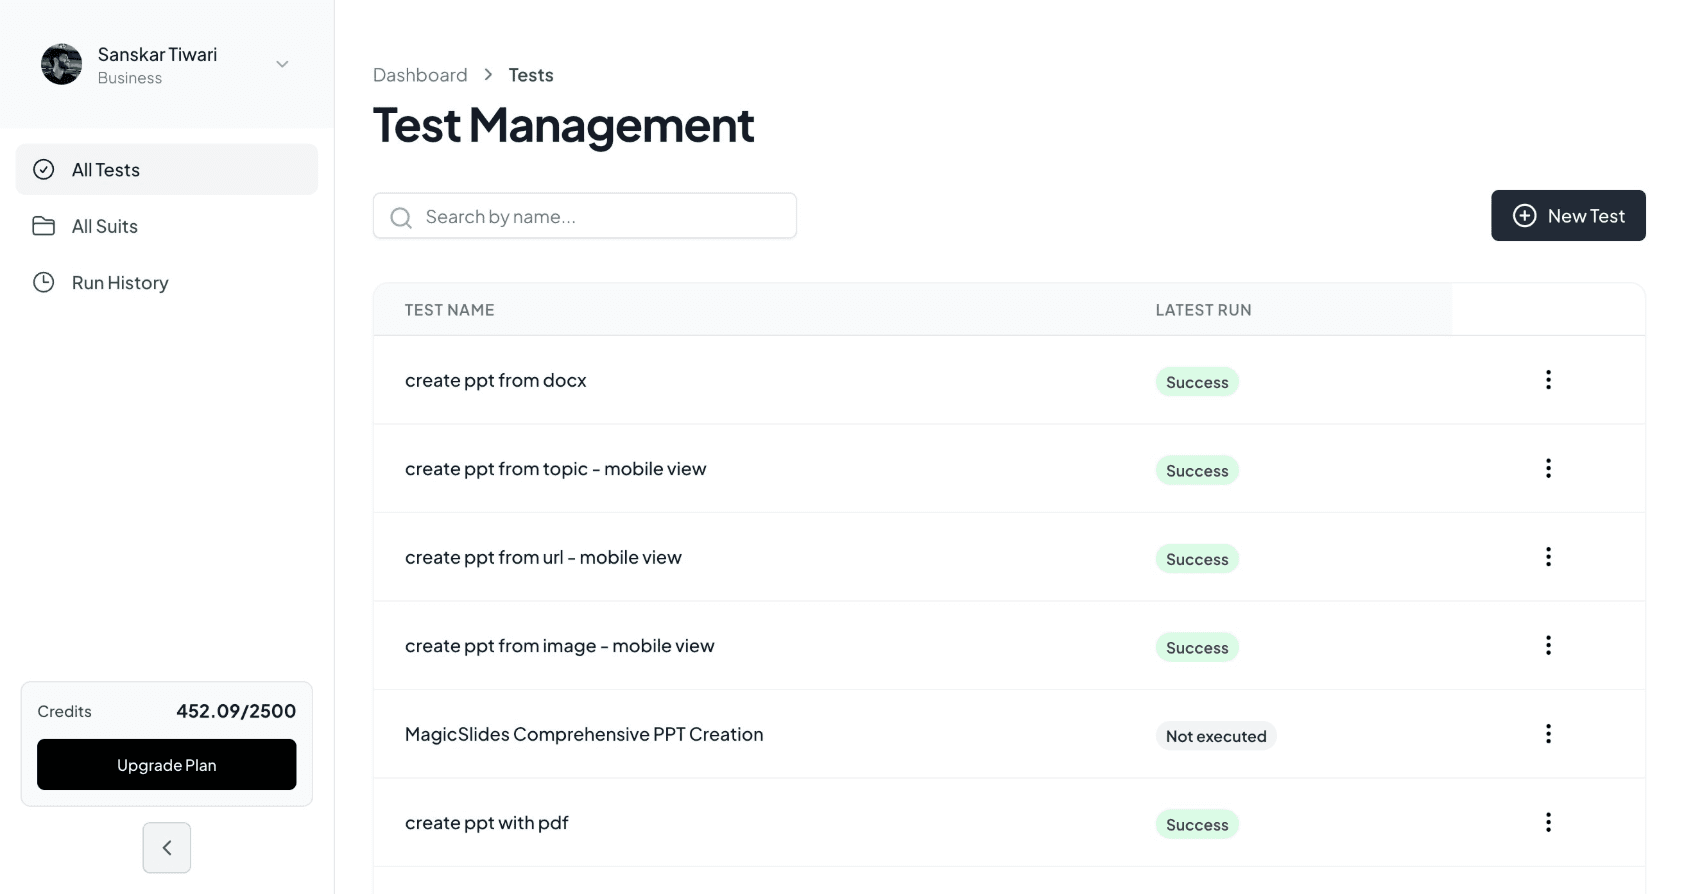
Task: Click the Upgrade Plan button
Action: 167,765
